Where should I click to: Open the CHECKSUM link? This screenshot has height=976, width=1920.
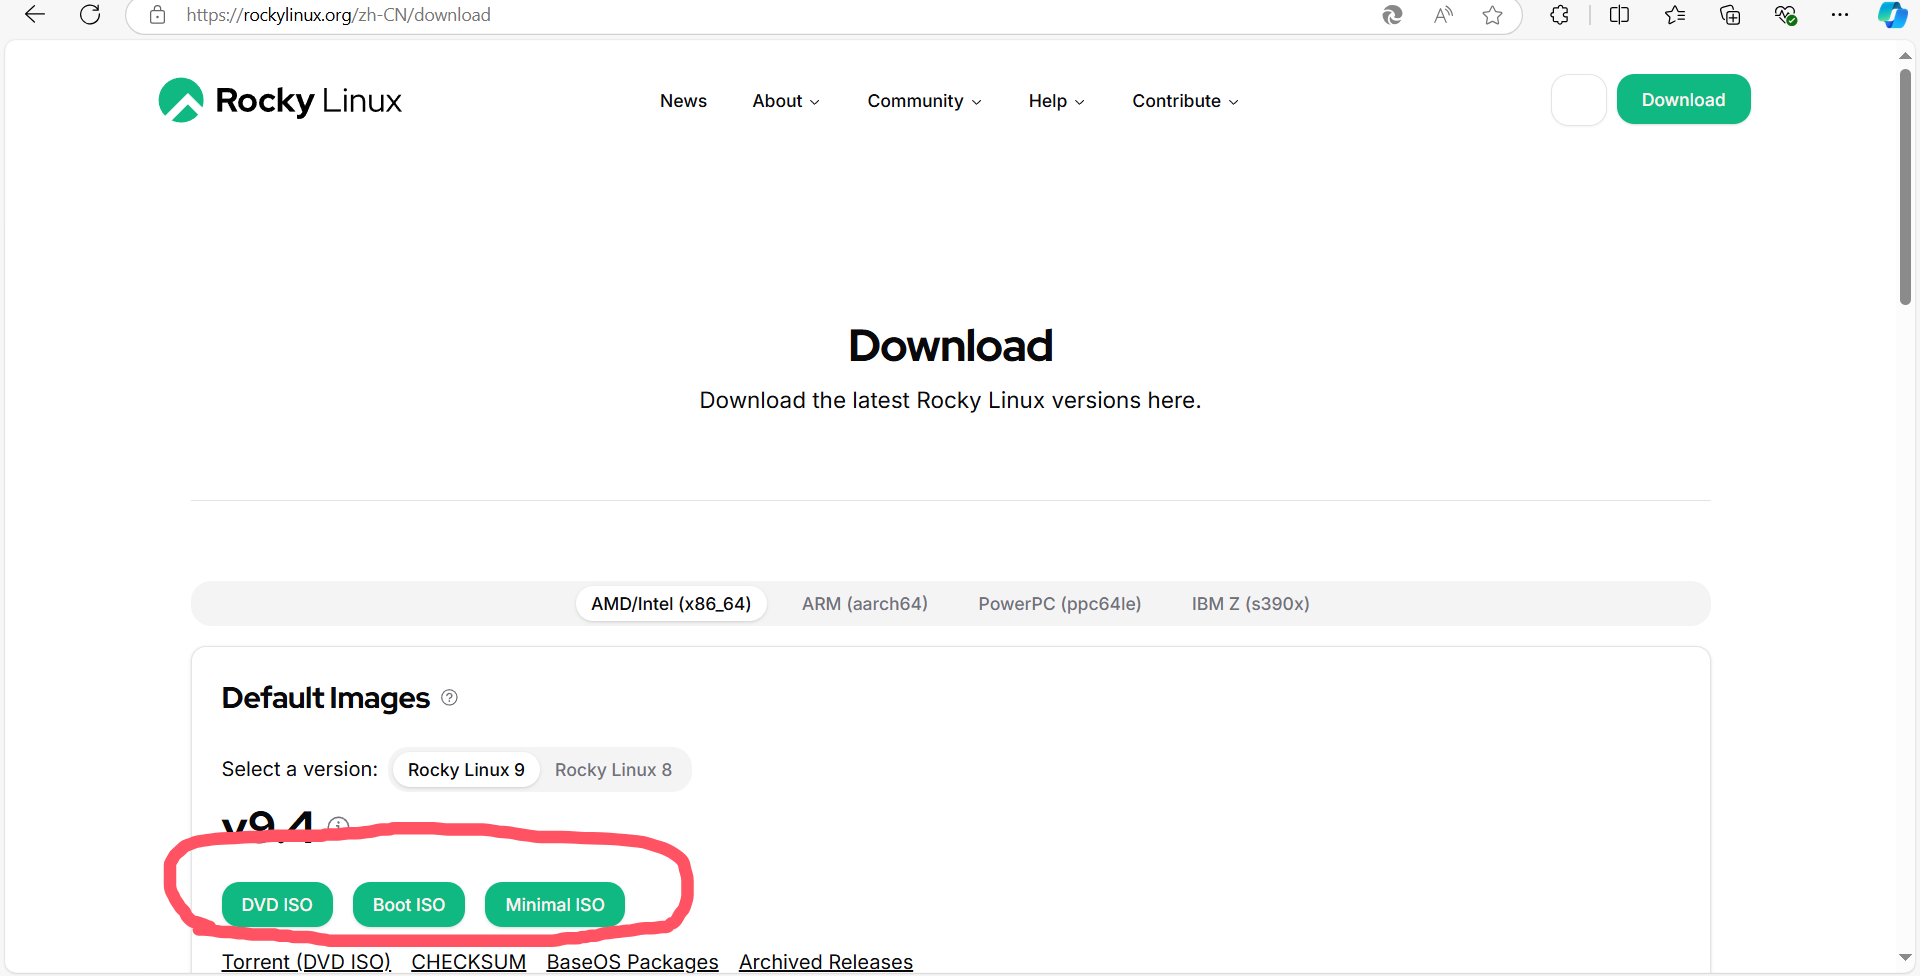click(468, 962)
